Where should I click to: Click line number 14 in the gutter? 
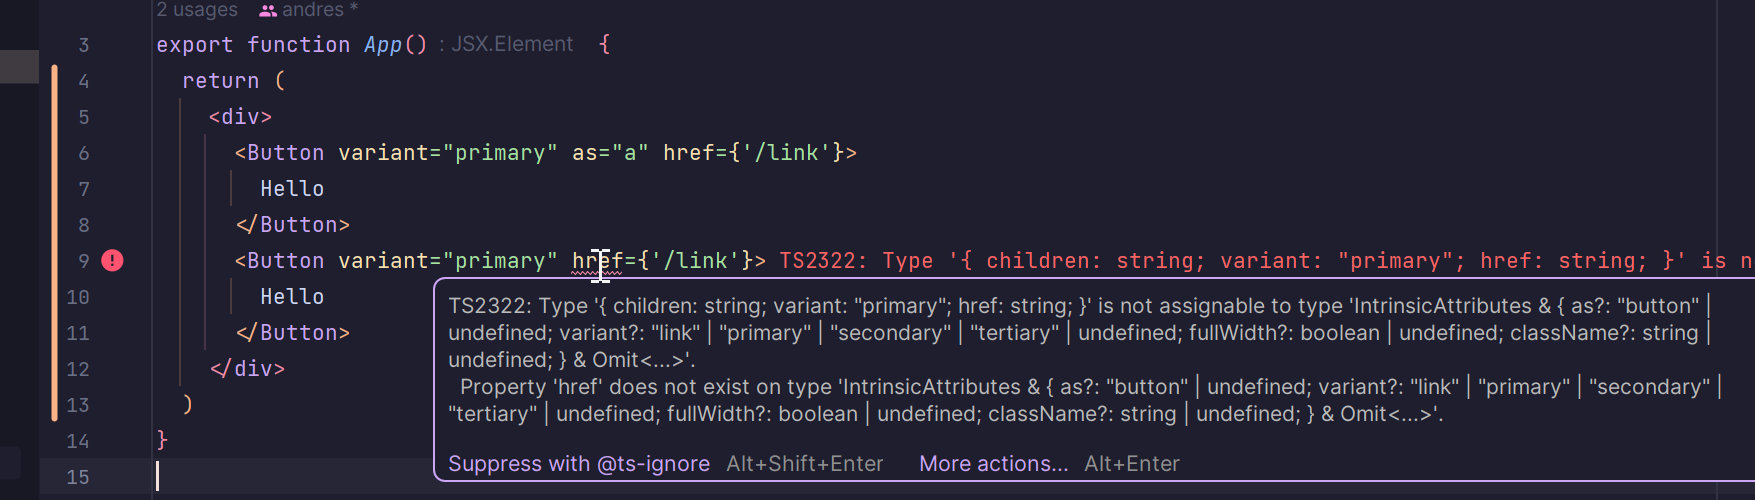78,441
